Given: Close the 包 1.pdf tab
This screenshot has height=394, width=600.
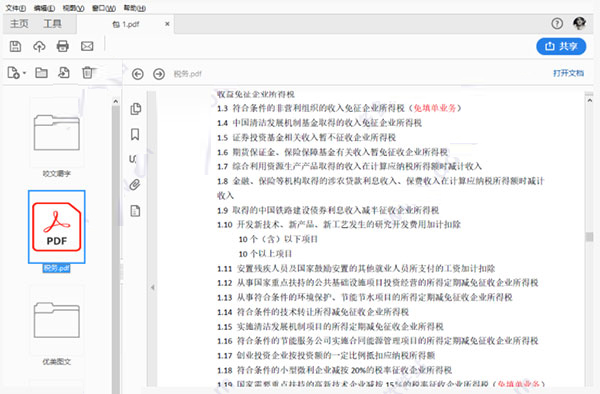Looking at the screenshot, I should point(167,24).
